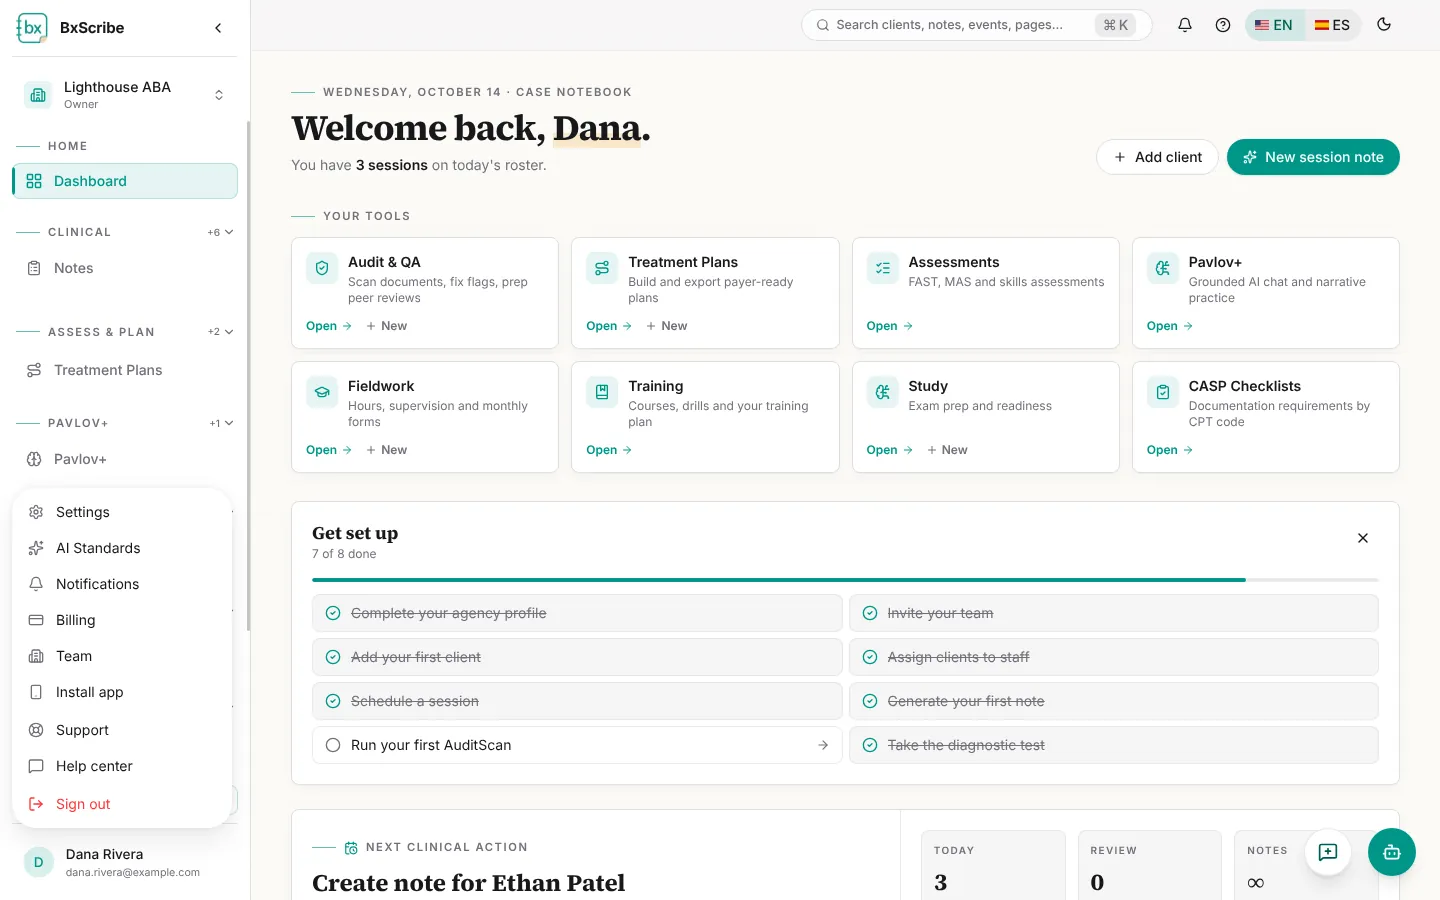The image size is (1440, 900).
Task: Toggle the Complete your agency profile item
Action: click(x=577, y=613)
